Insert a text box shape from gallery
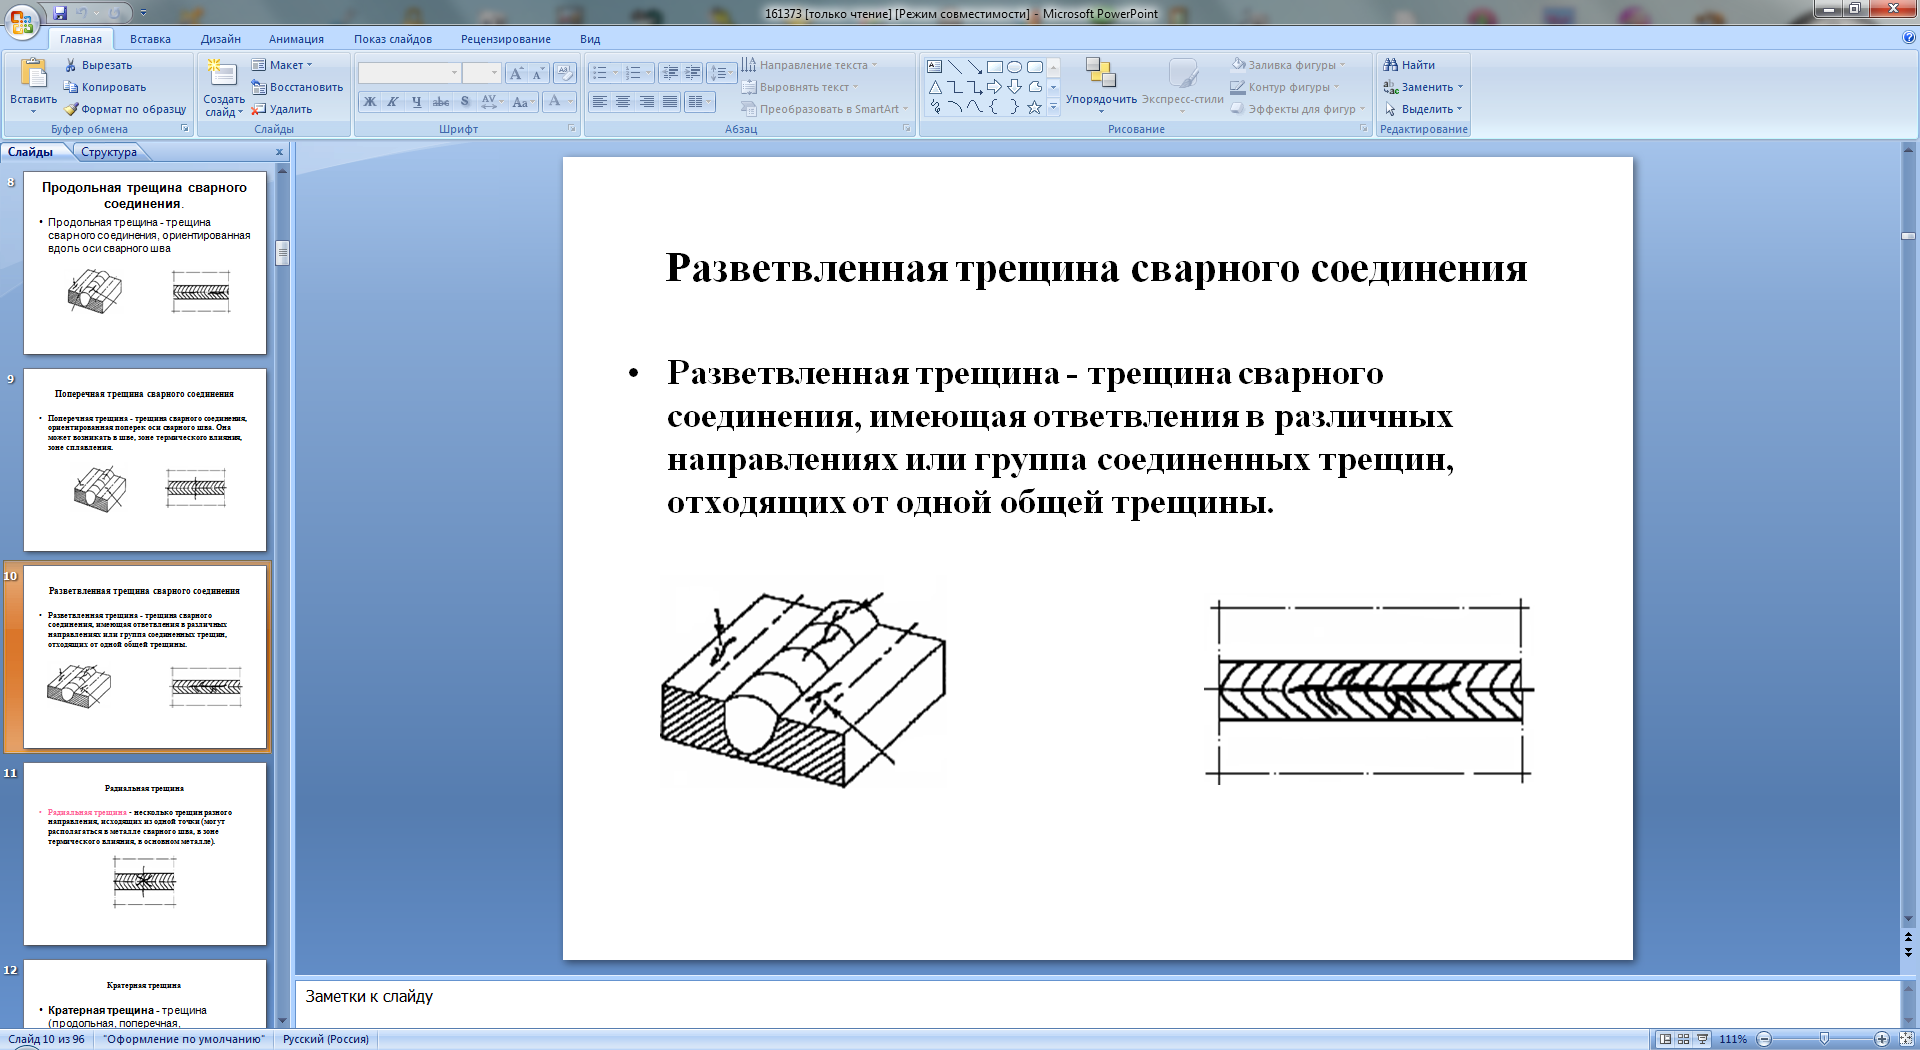 click(x=935, y=67)
